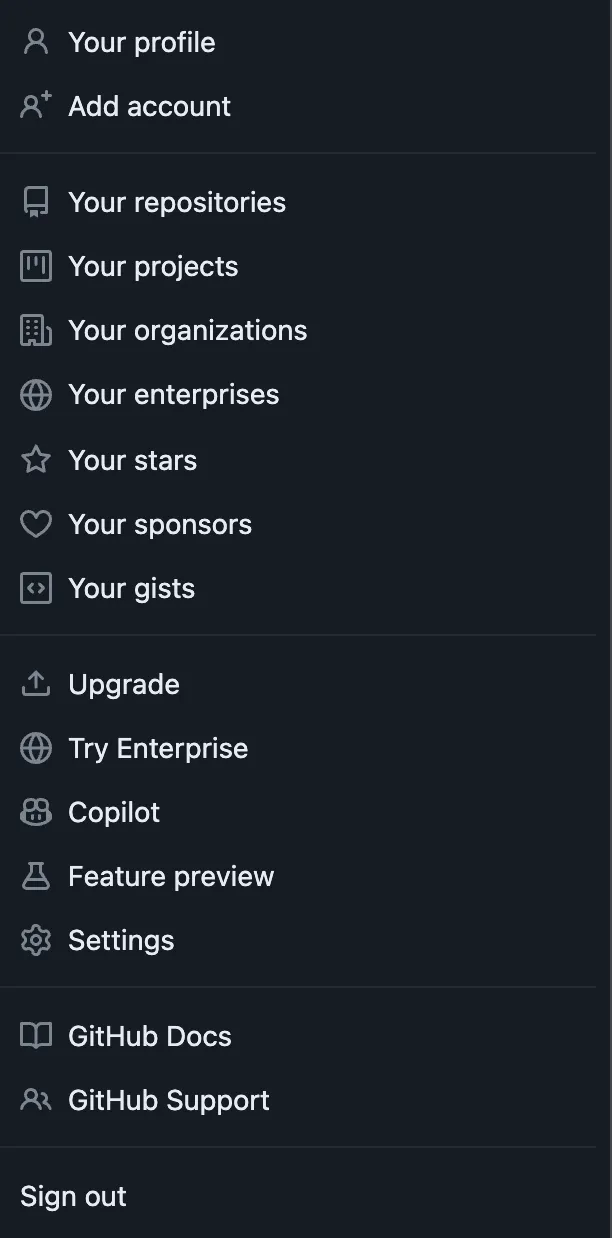Click the building icon for Your organizations

pos(36,330)
